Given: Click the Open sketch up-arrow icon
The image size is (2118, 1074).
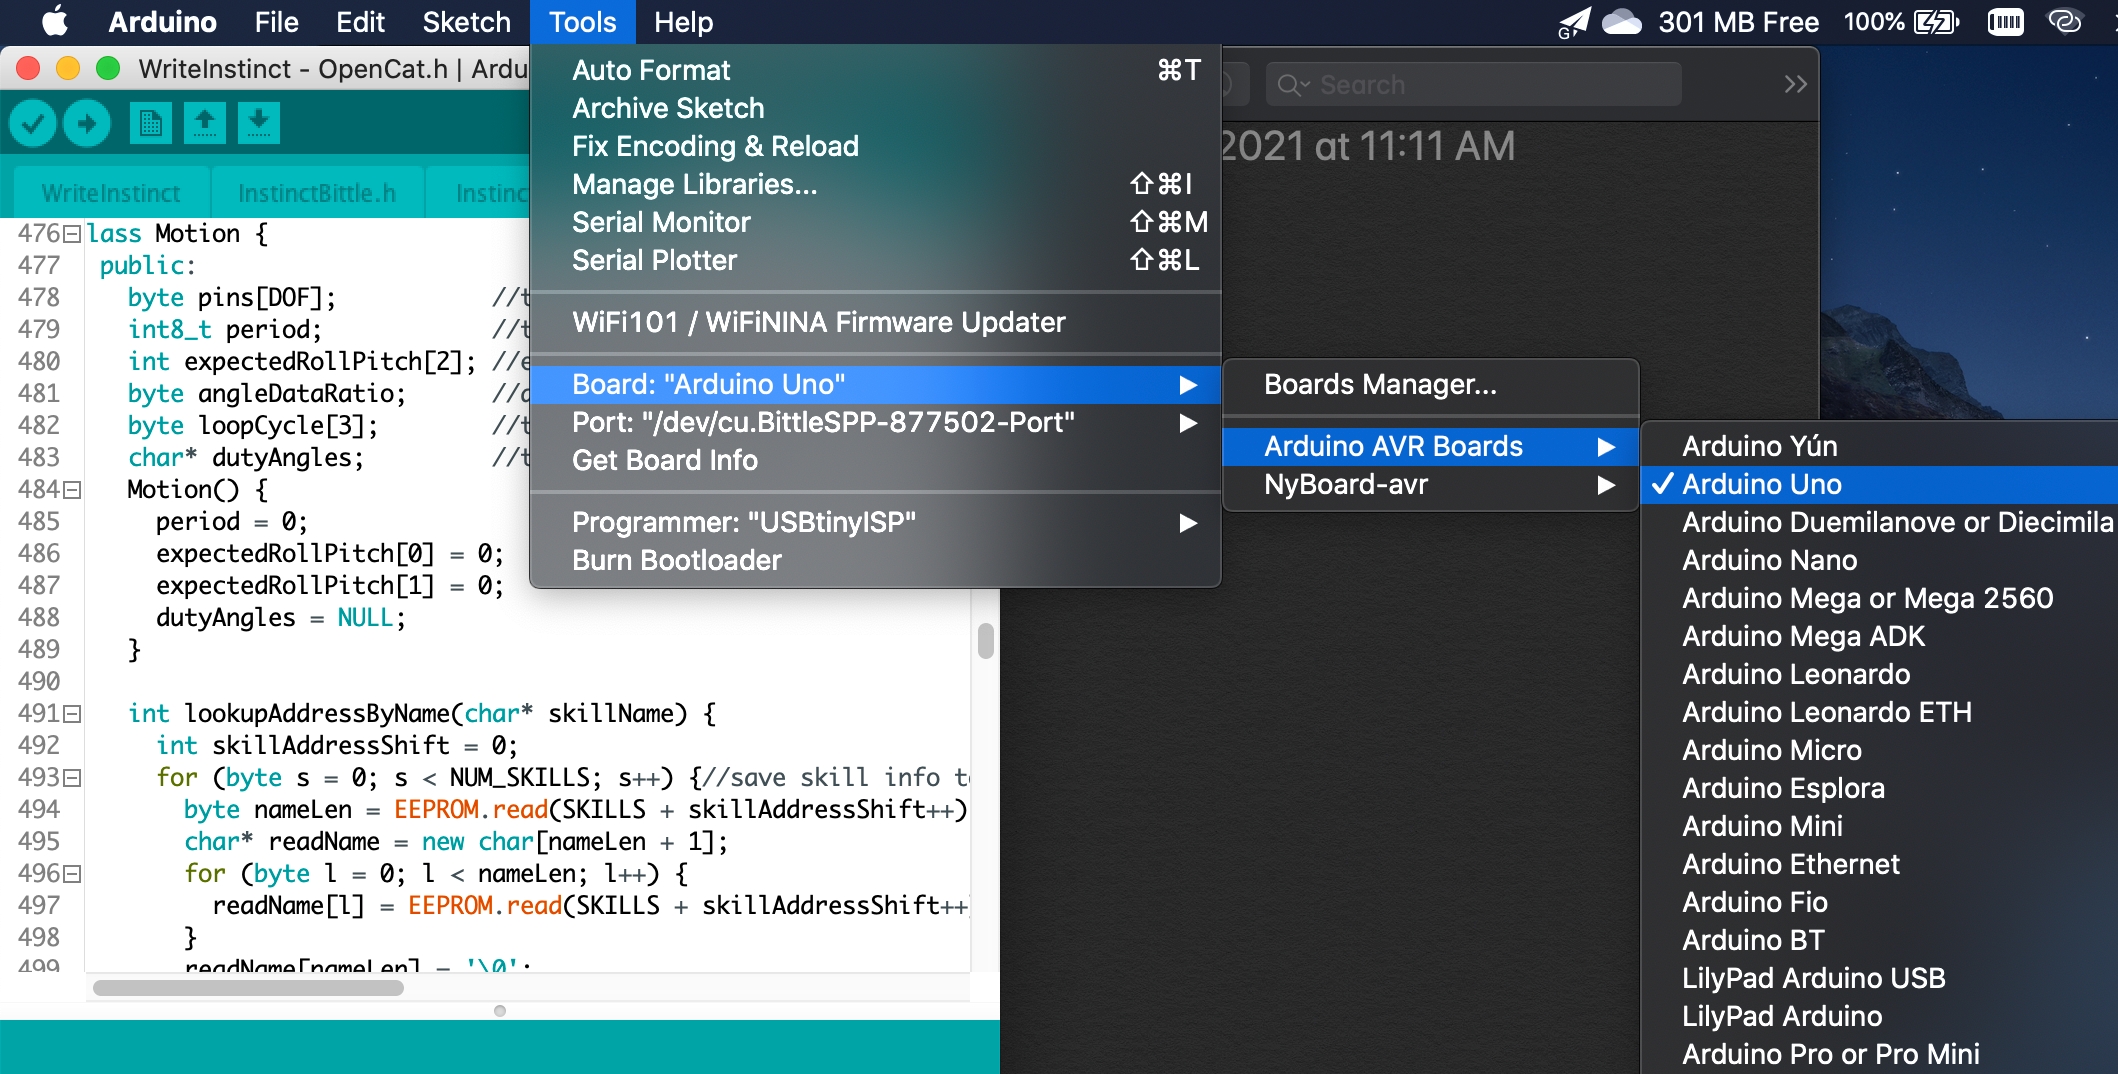Looking at the screenshot, I should [204, 124].
